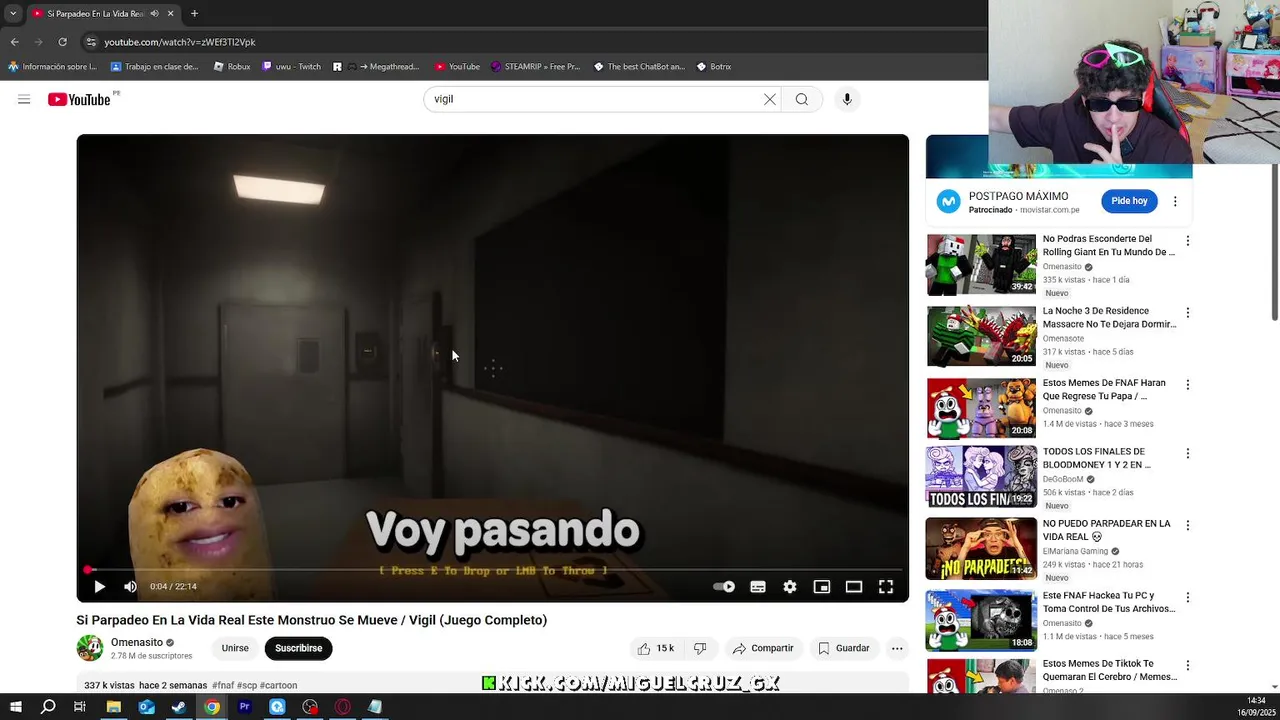Open options for Bloodmoney finales video
Viewport: 1280px width, 720px height.
point(1188,453)
